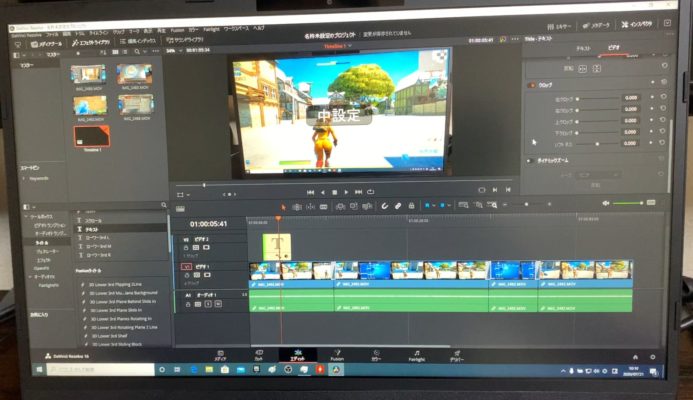Expand the Keywords smart bin

tap(24, 179)
